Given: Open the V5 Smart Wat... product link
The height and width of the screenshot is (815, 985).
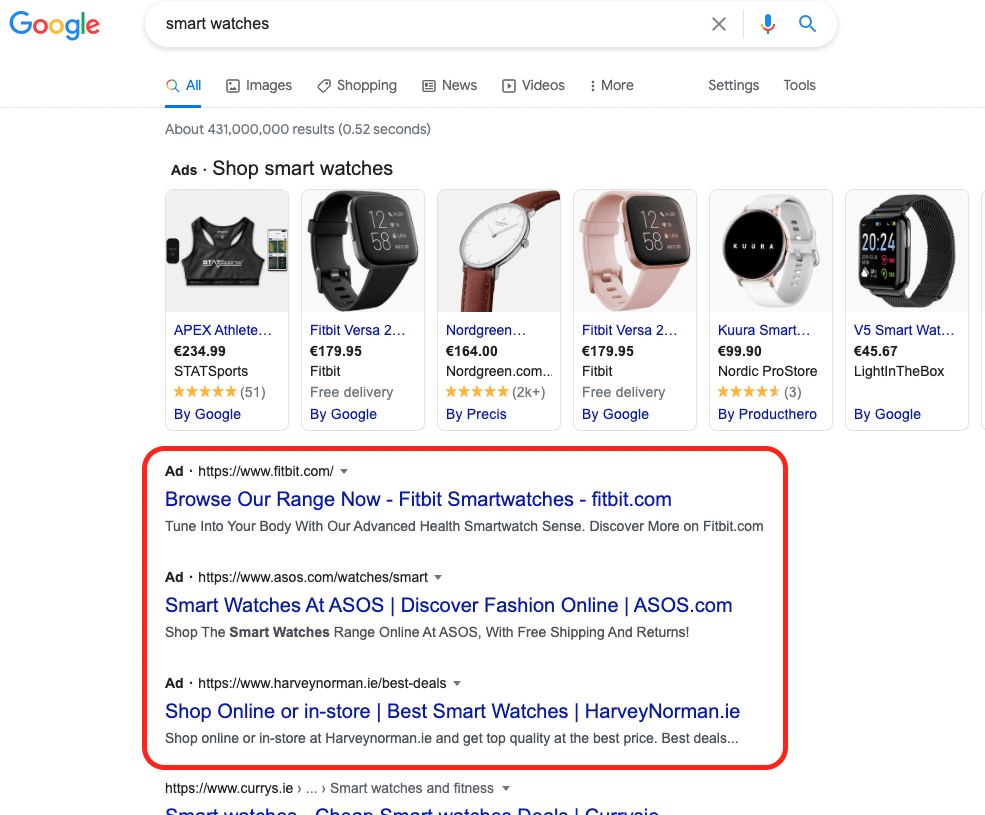Looking at the screenshot, I should [x=903, y=331].
